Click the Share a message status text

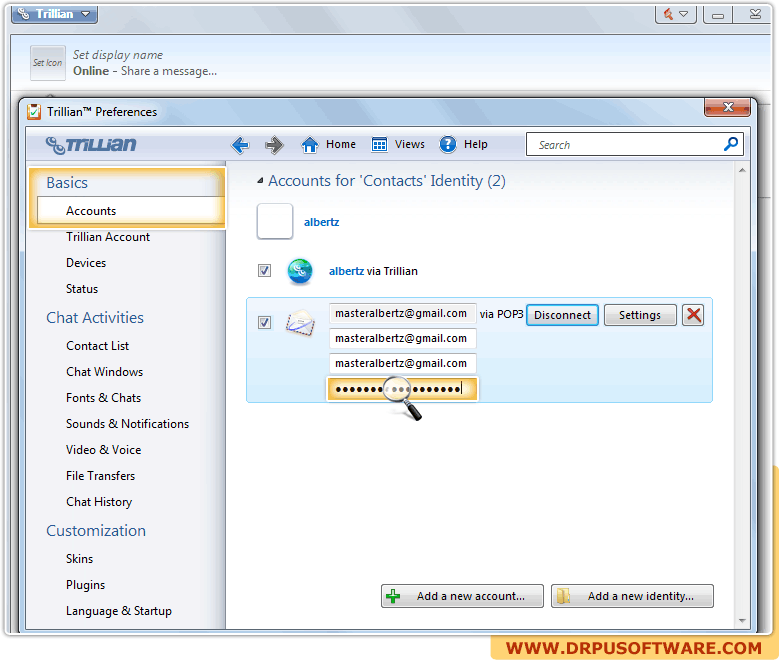[x=169, y=71]
